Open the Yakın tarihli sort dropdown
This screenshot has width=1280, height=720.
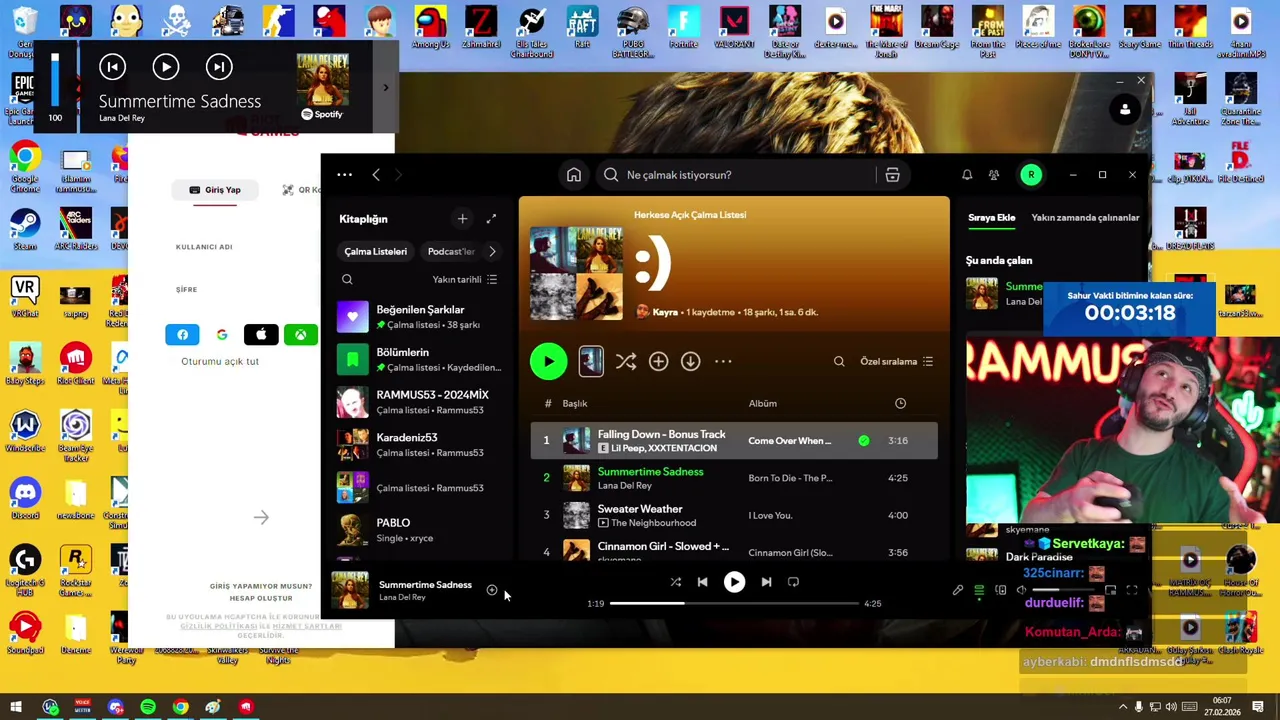465,280
